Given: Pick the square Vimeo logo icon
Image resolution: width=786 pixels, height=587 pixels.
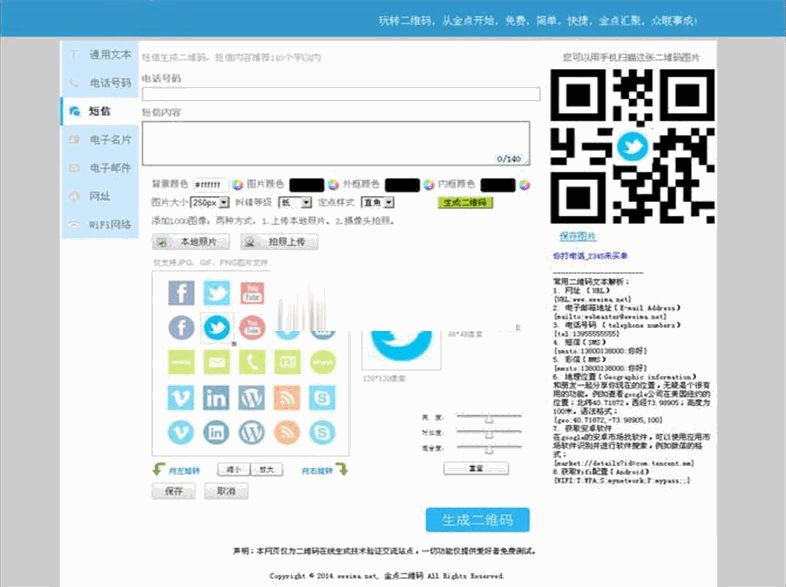Looking at the screenshot, I should coord(181,398).
